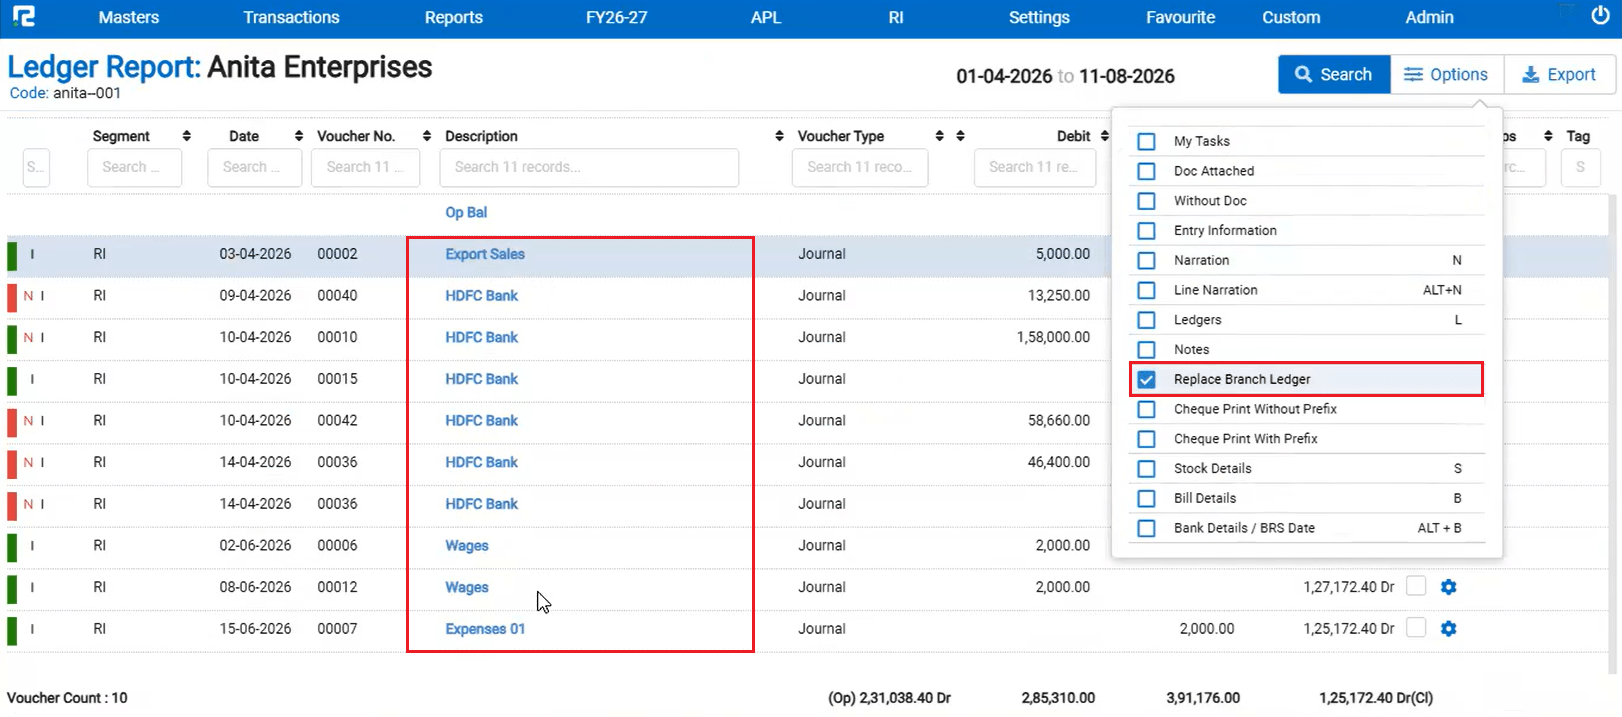Focus the Description search field
The image size is (1622, 717).
point(589,167)
